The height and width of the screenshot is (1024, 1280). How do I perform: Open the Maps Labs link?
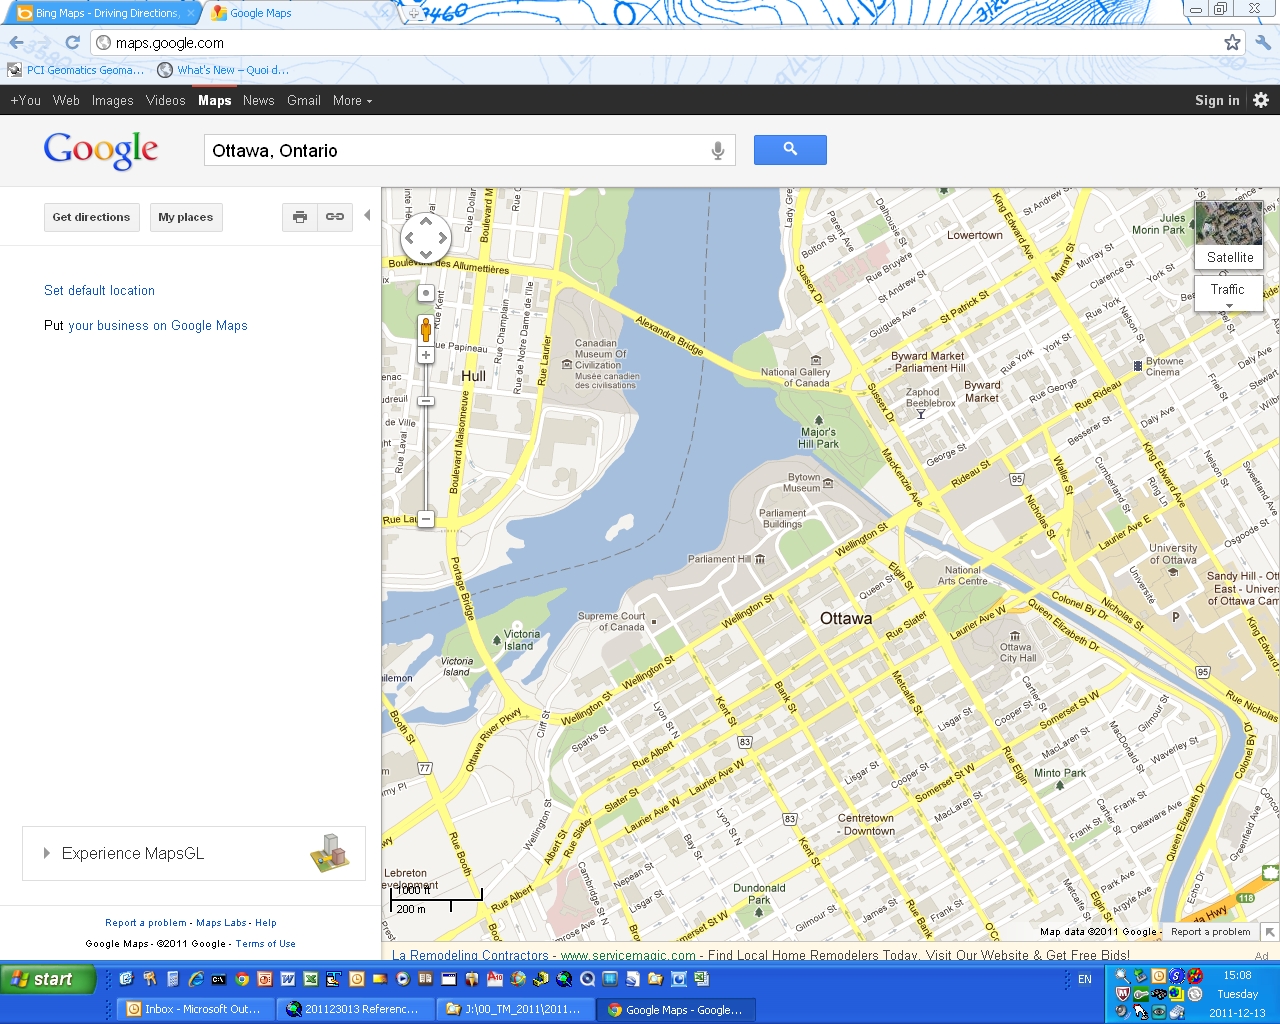[221, 923]
